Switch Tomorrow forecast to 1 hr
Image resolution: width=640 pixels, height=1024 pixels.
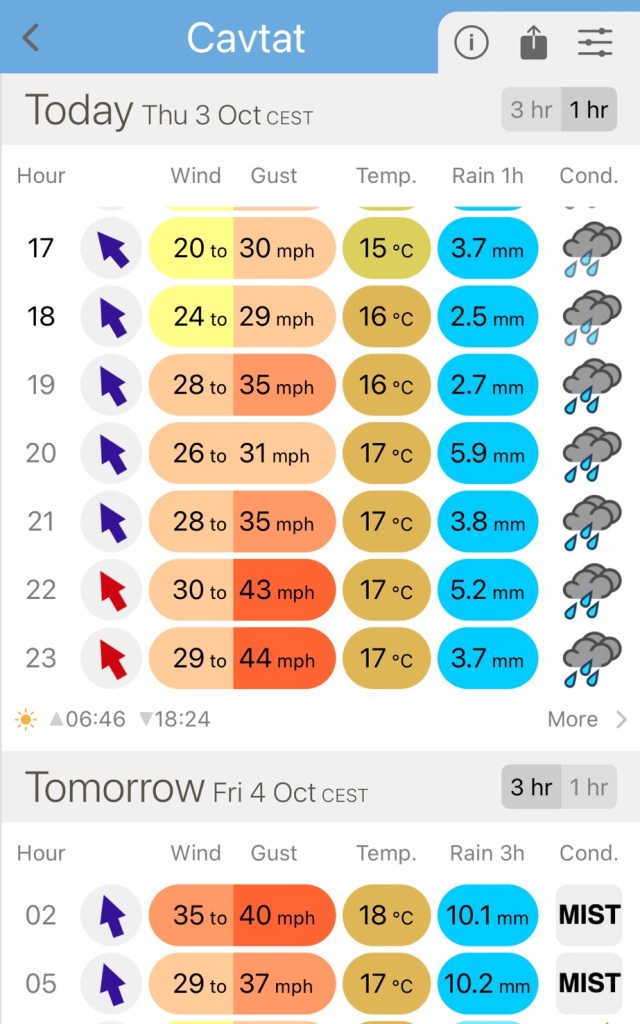pyautogui.click(x=589, y=787)
